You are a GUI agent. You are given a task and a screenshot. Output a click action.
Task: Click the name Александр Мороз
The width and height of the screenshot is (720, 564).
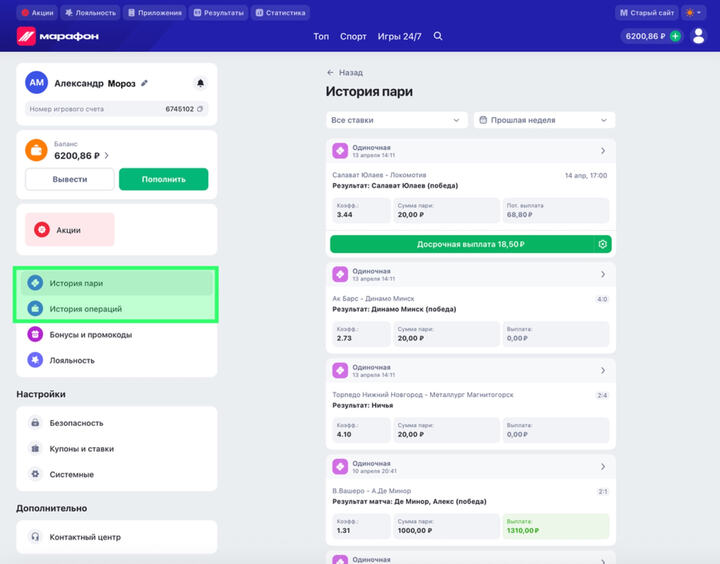(x=95, y=84)
